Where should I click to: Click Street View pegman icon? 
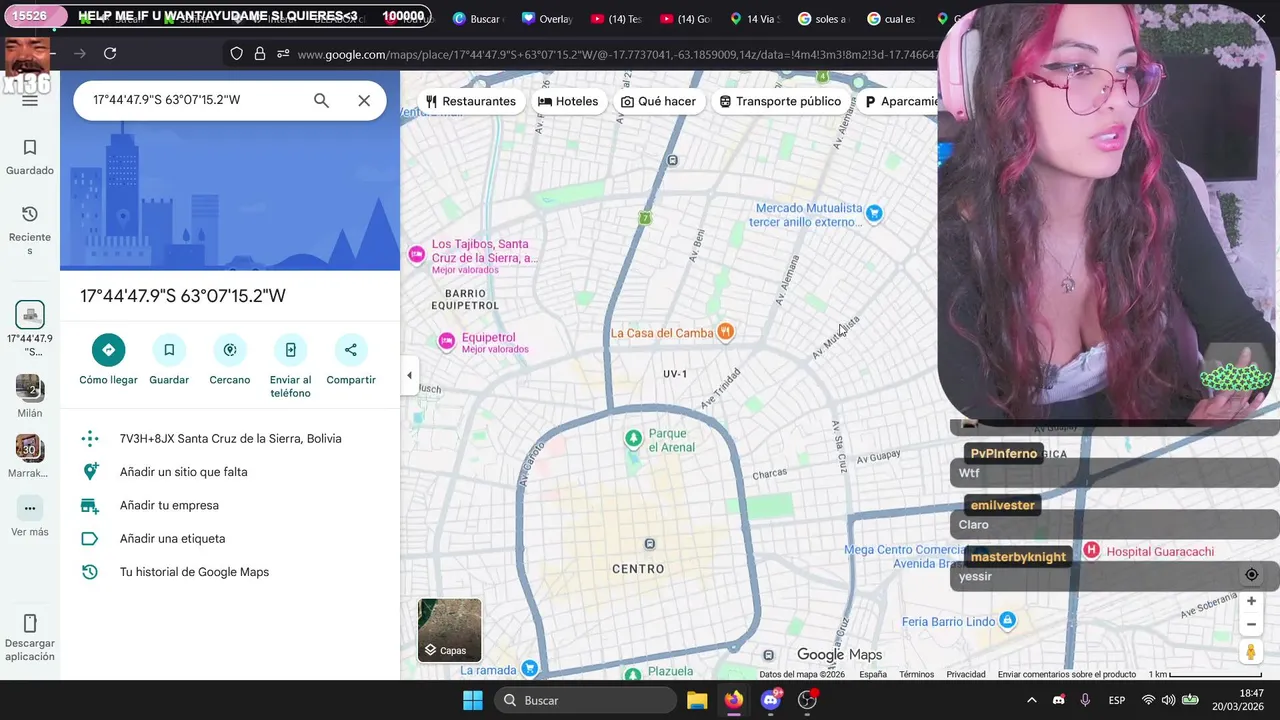(1251, 652)
